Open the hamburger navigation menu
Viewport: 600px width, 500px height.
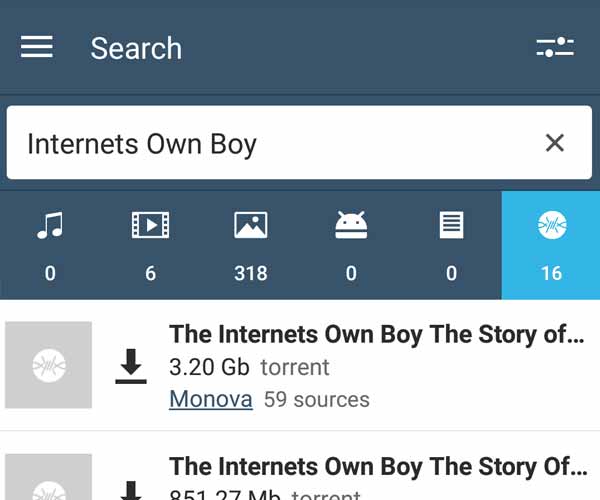click(x=37, y=47)
